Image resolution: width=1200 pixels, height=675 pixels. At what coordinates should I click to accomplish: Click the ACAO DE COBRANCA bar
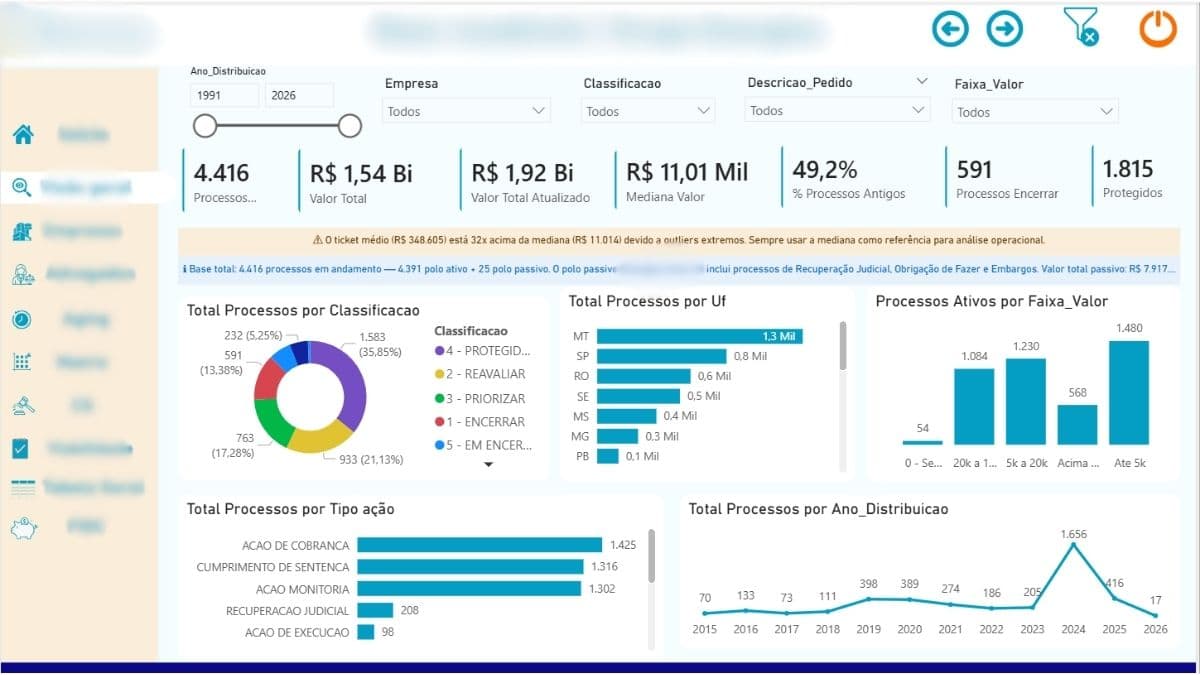[x=480, y=545]
